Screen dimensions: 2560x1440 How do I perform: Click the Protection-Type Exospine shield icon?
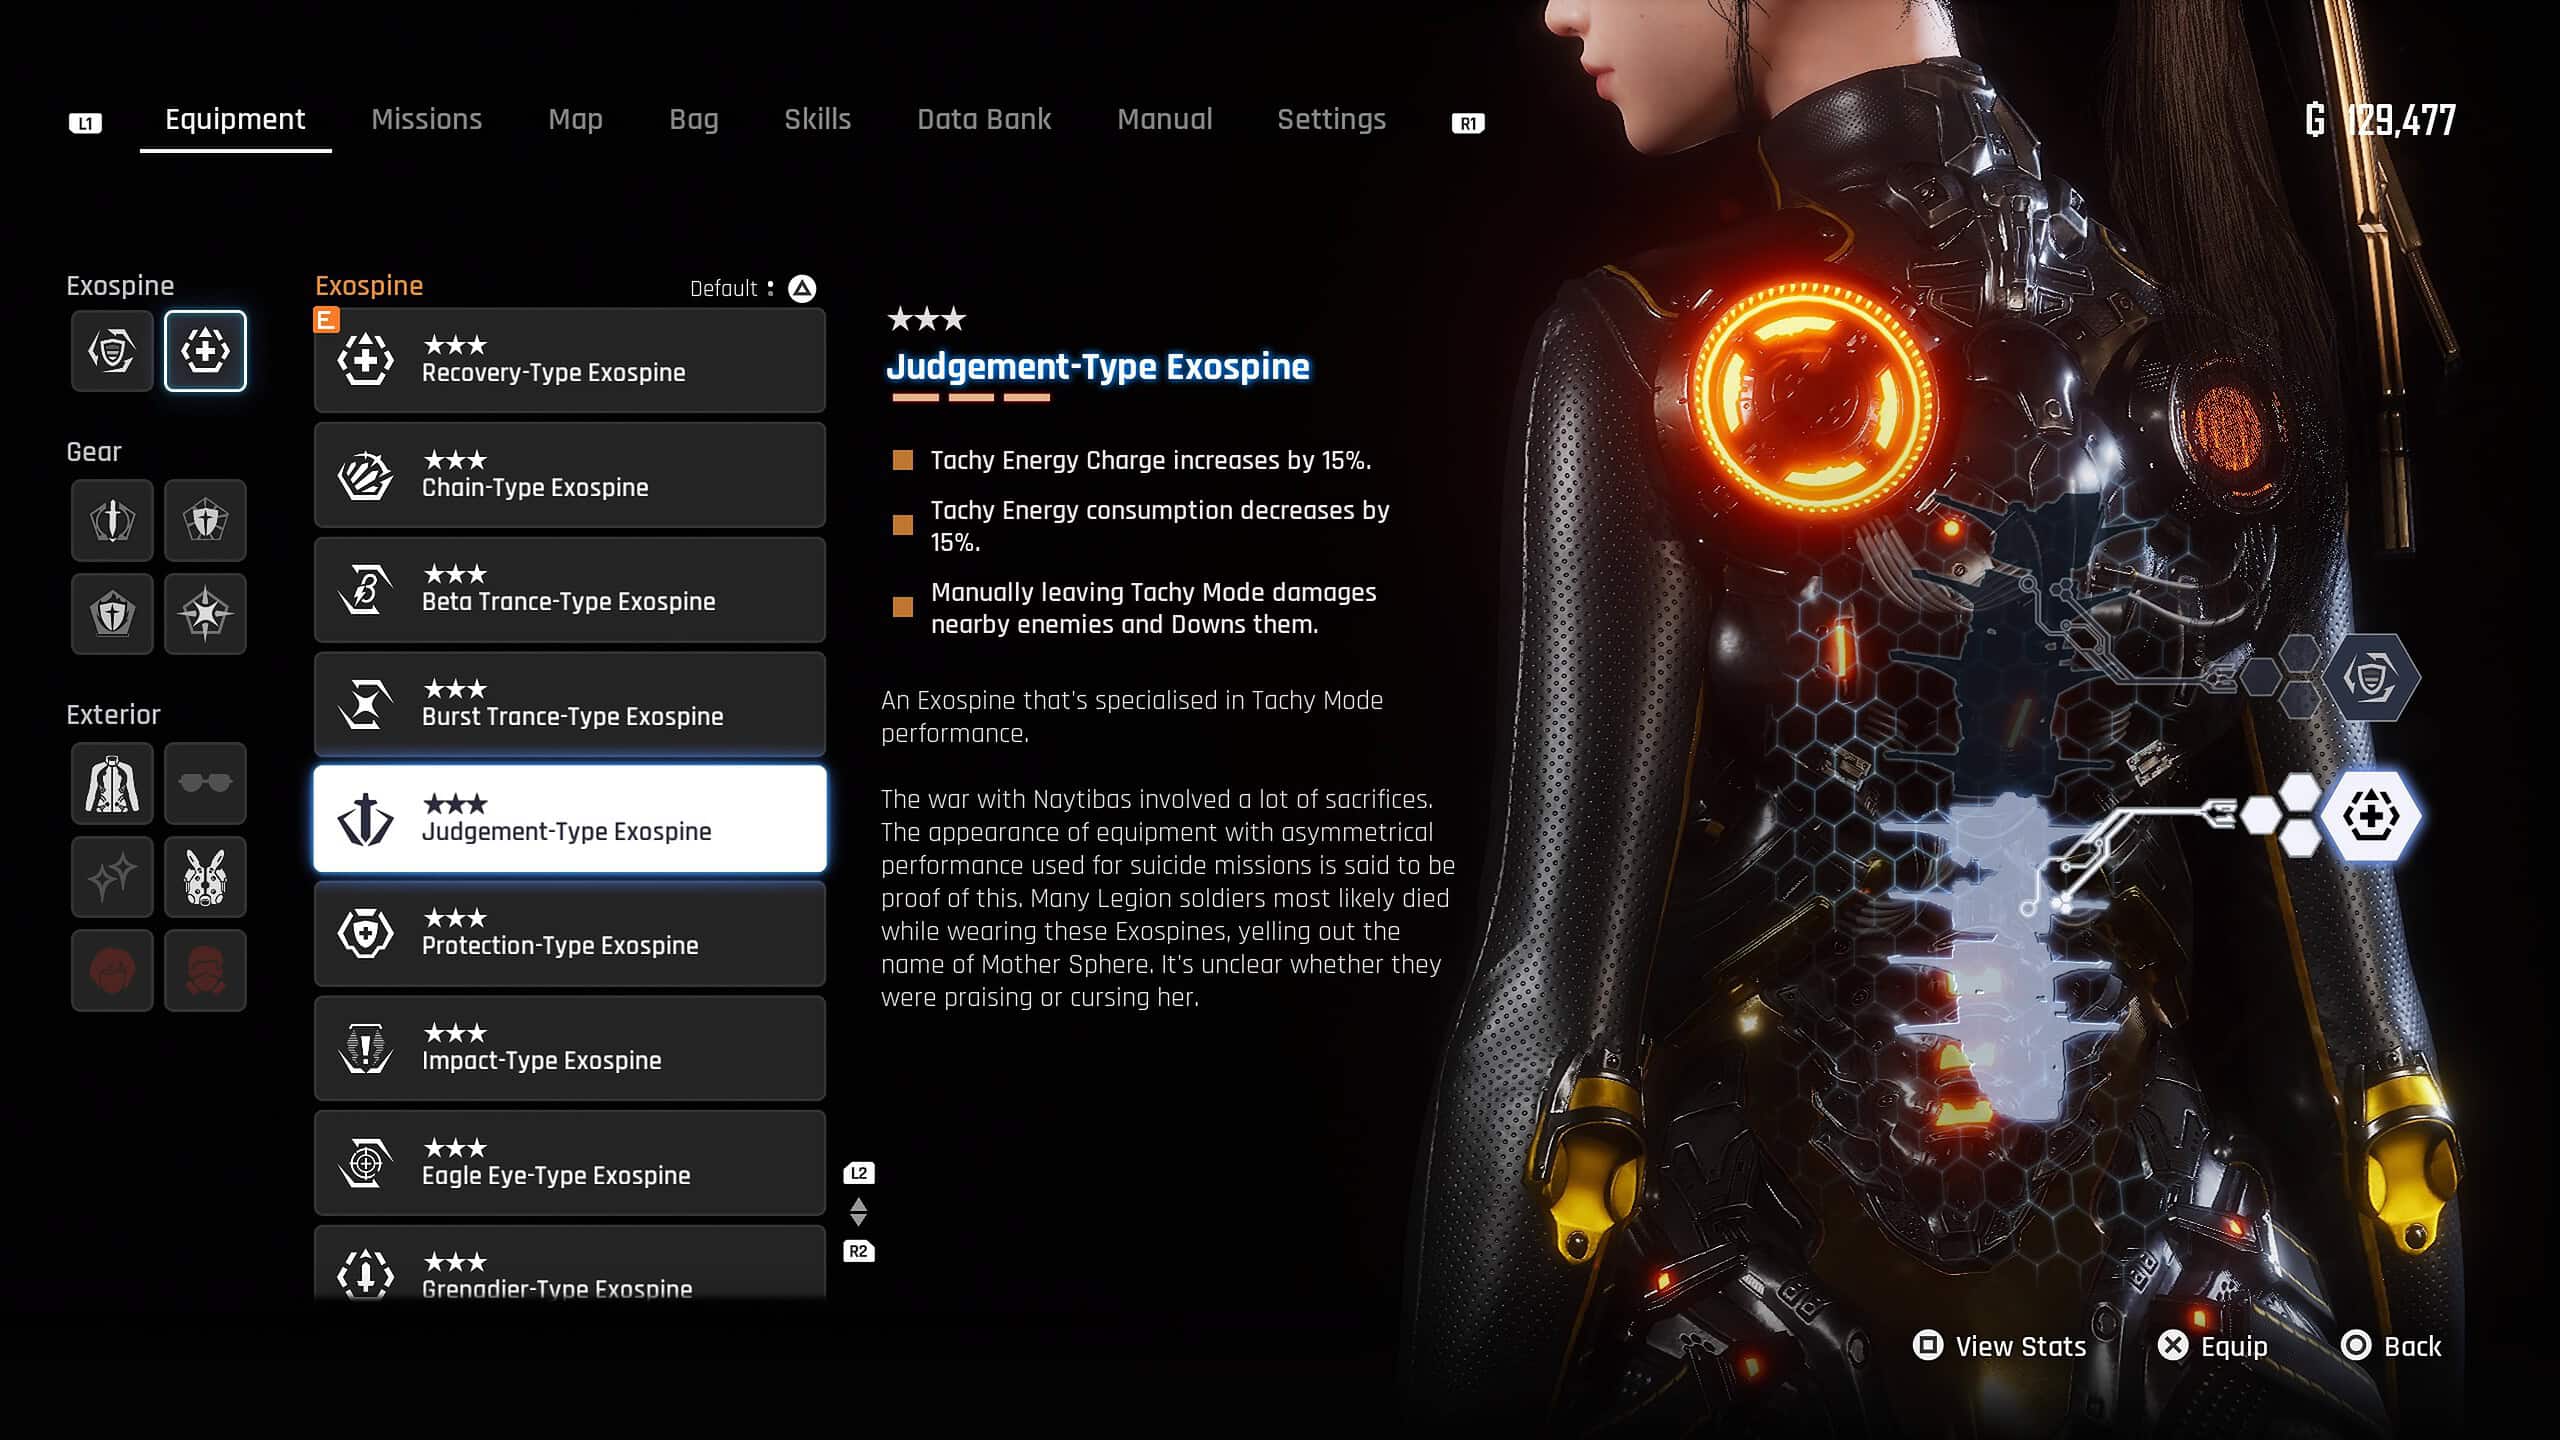point(366,934)
